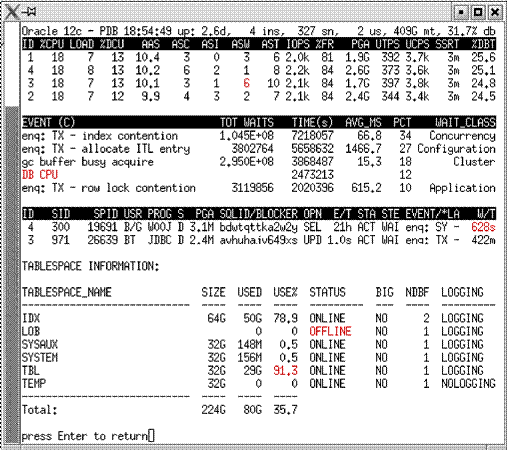The image size is (507, 450).
Task: Click the LOAD column header
Action: click(x=82, y=44)
